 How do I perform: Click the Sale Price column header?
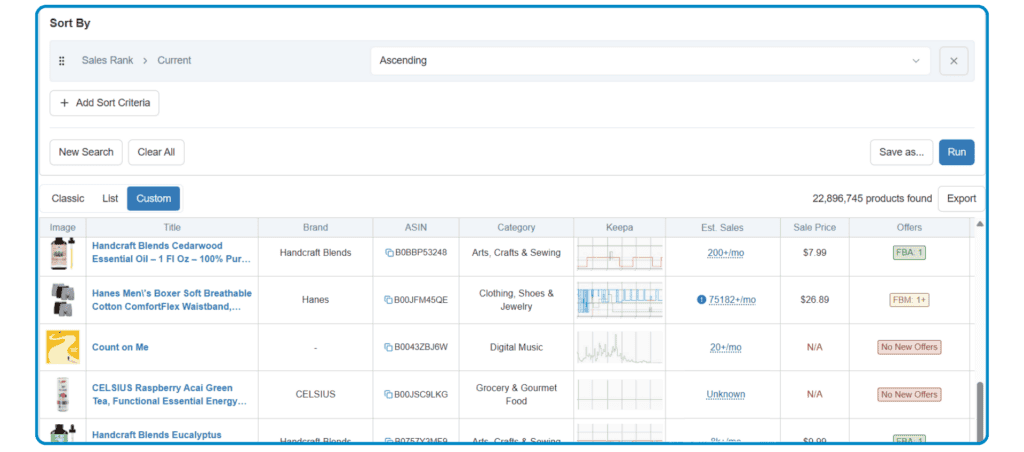(x=814, y=227)
